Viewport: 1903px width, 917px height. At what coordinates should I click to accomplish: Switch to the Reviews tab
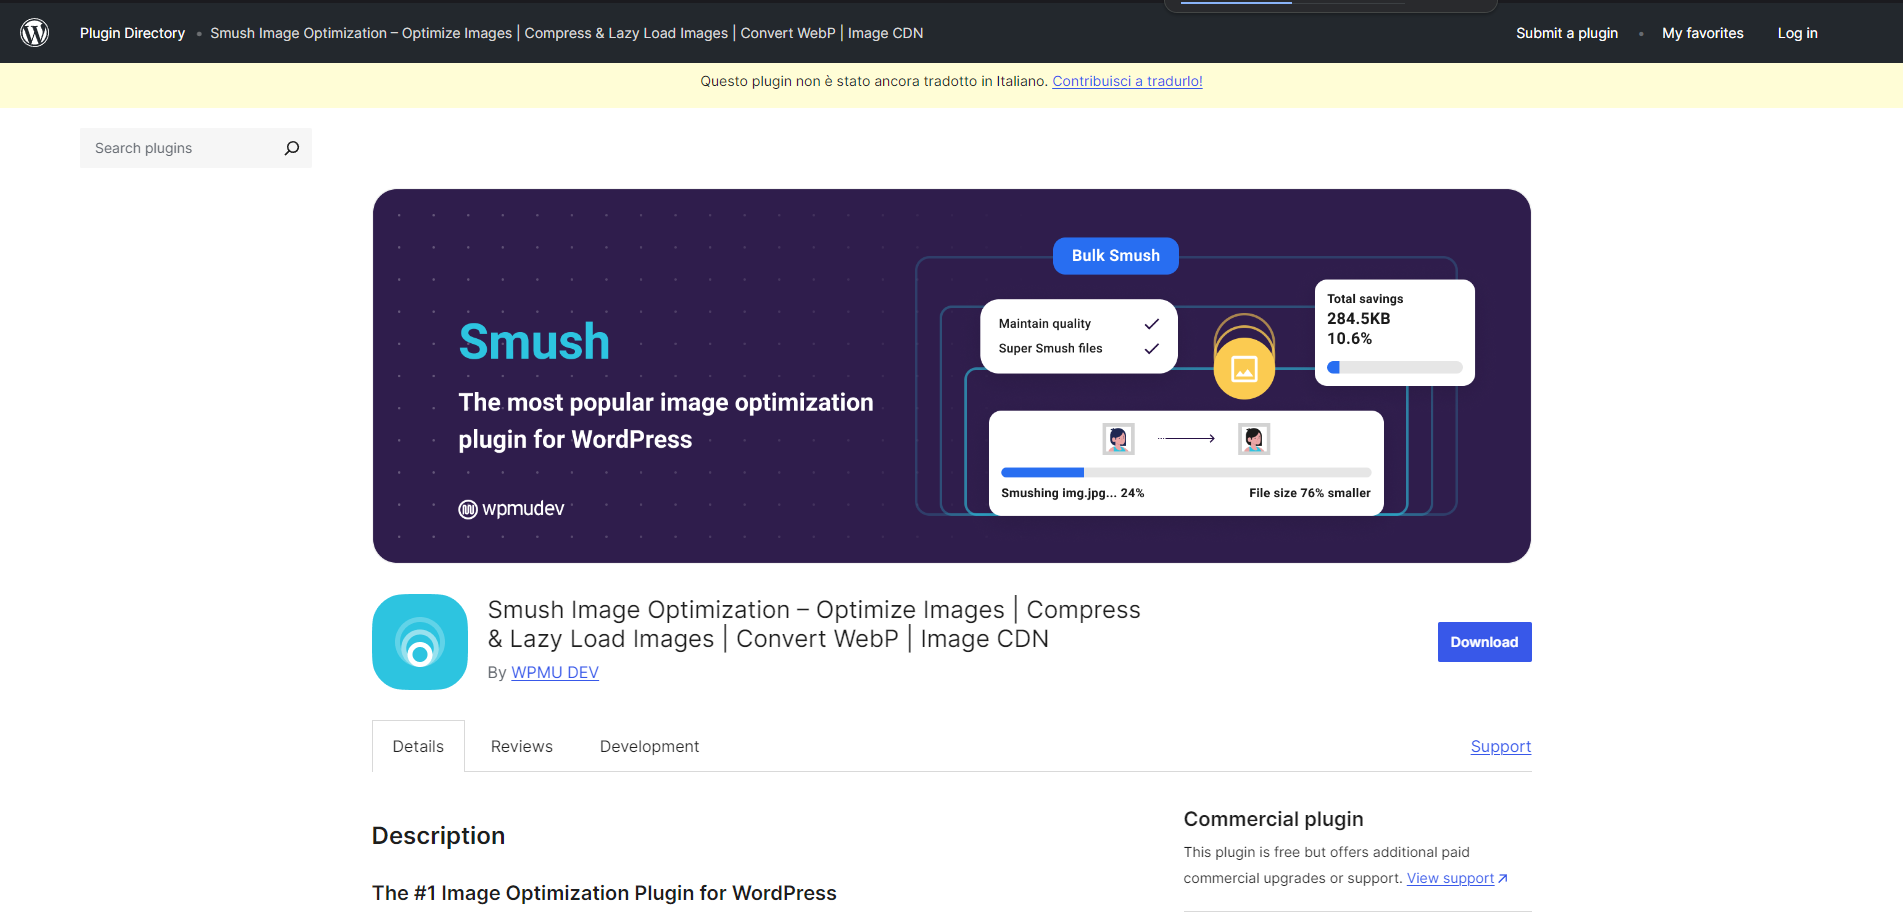tap(521, 746)
